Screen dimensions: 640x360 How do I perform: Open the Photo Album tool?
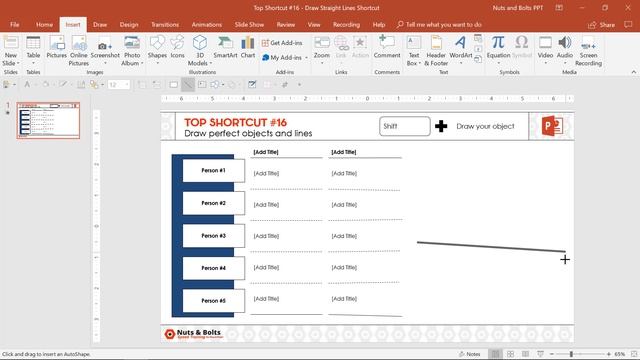(132, 51)
